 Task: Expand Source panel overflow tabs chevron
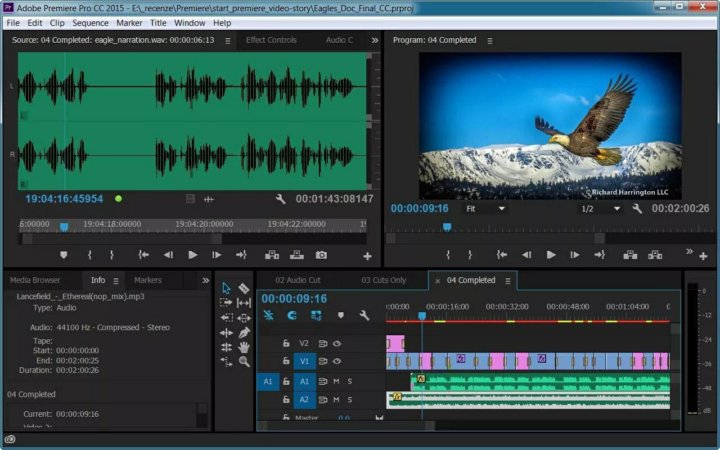[x=375, y=40]
